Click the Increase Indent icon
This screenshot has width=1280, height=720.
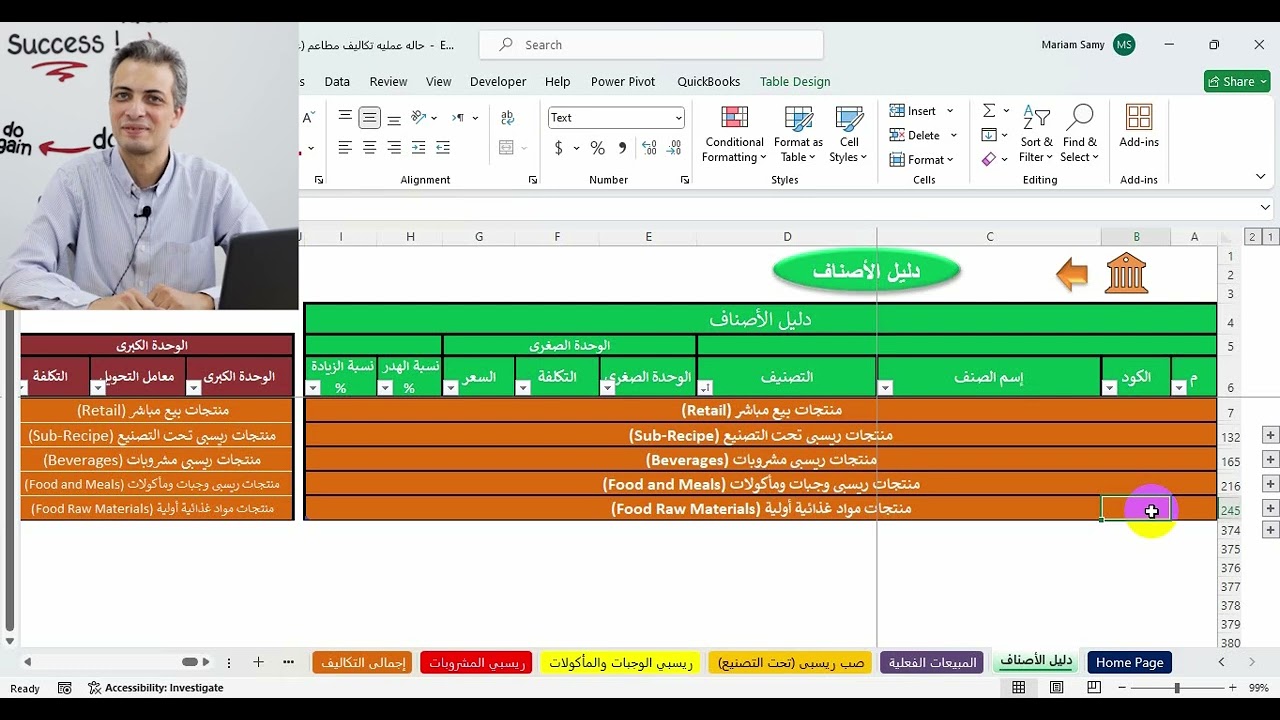click(x=443, y=148)
